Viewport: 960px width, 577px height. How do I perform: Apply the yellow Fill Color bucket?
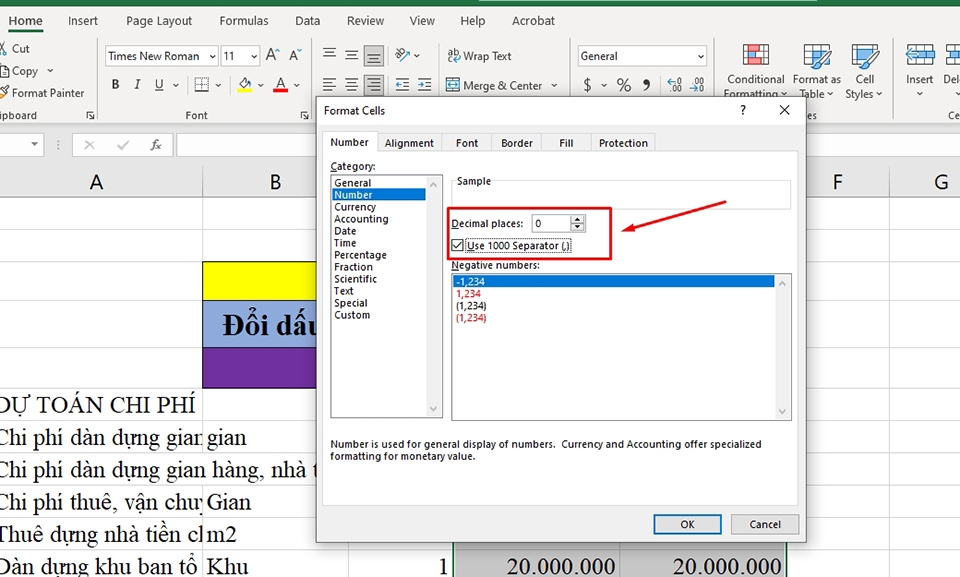(x=244, y=85)
